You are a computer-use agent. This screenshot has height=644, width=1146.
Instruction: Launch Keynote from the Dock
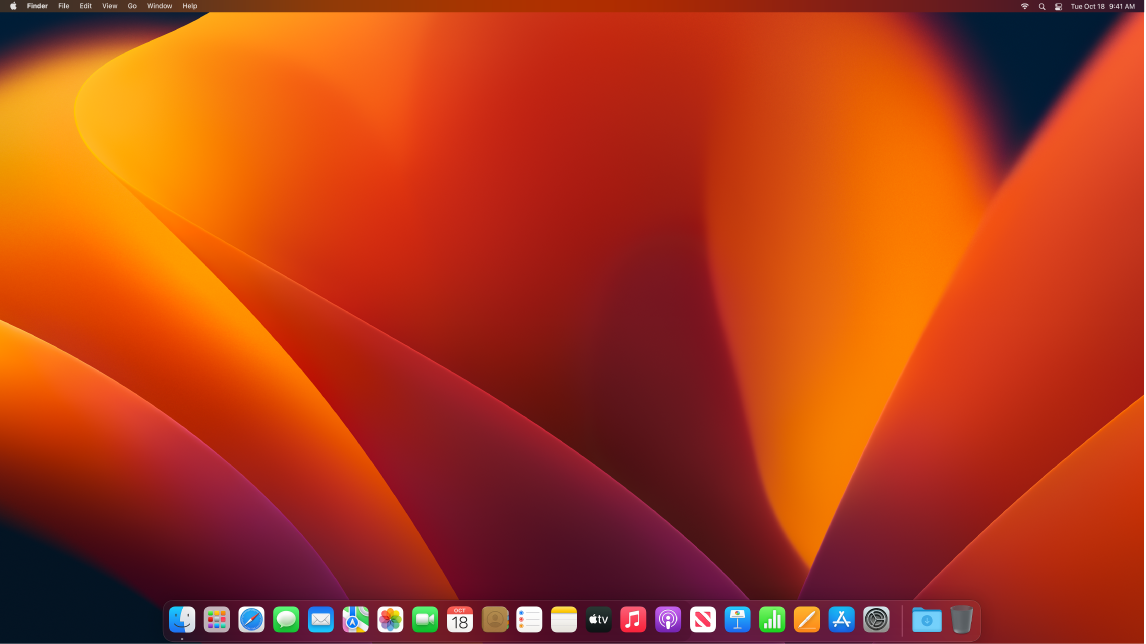(737, 620)
